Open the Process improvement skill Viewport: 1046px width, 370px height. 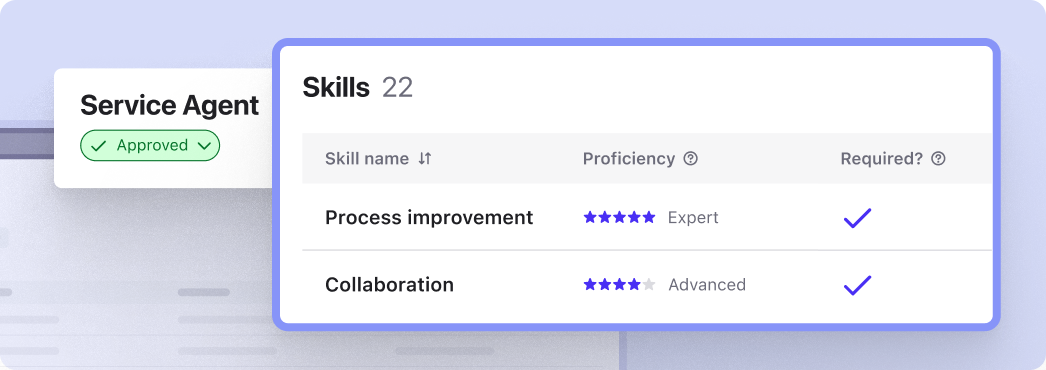(x=429, y=218)
